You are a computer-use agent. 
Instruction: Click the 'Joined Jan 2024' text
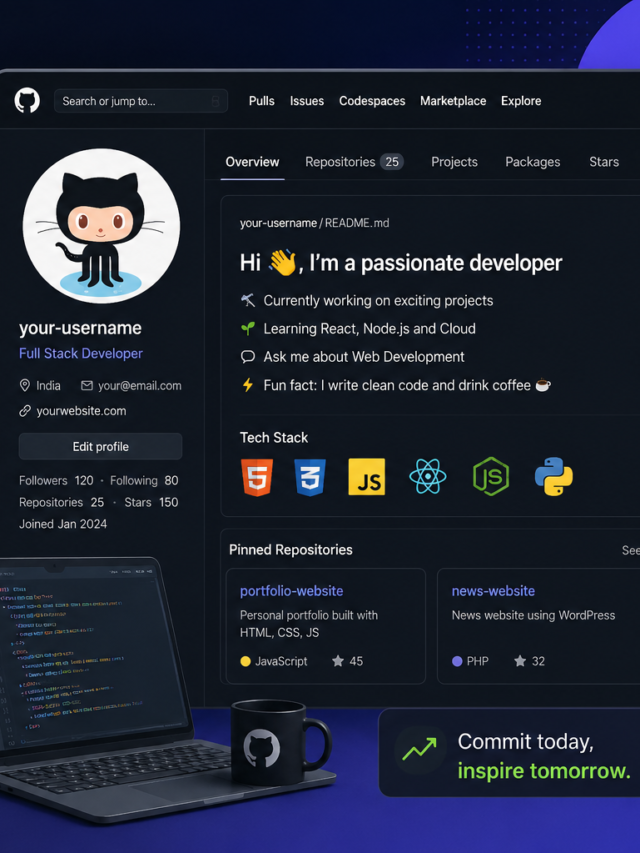63,524
